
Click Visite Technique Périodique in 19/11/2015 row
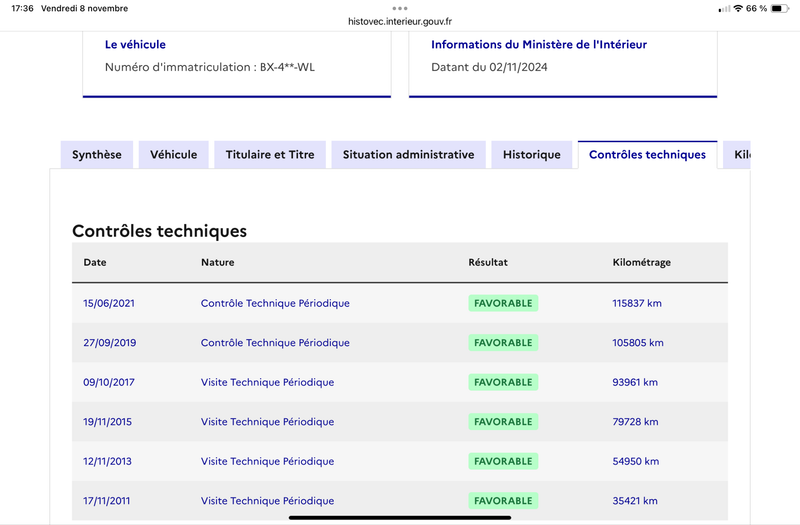(267, 422)
